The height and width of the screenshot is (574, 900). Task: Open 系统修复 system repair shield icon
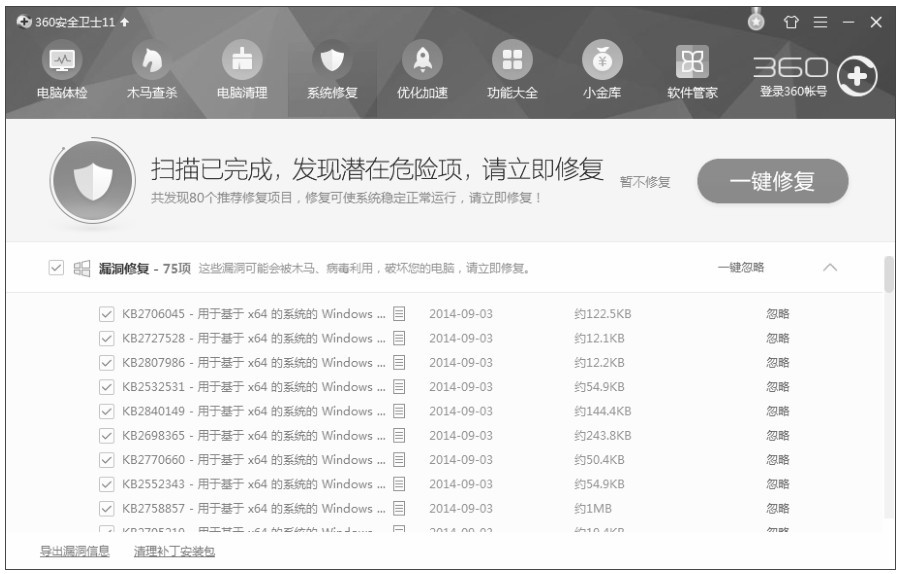[x=332, y=60]
